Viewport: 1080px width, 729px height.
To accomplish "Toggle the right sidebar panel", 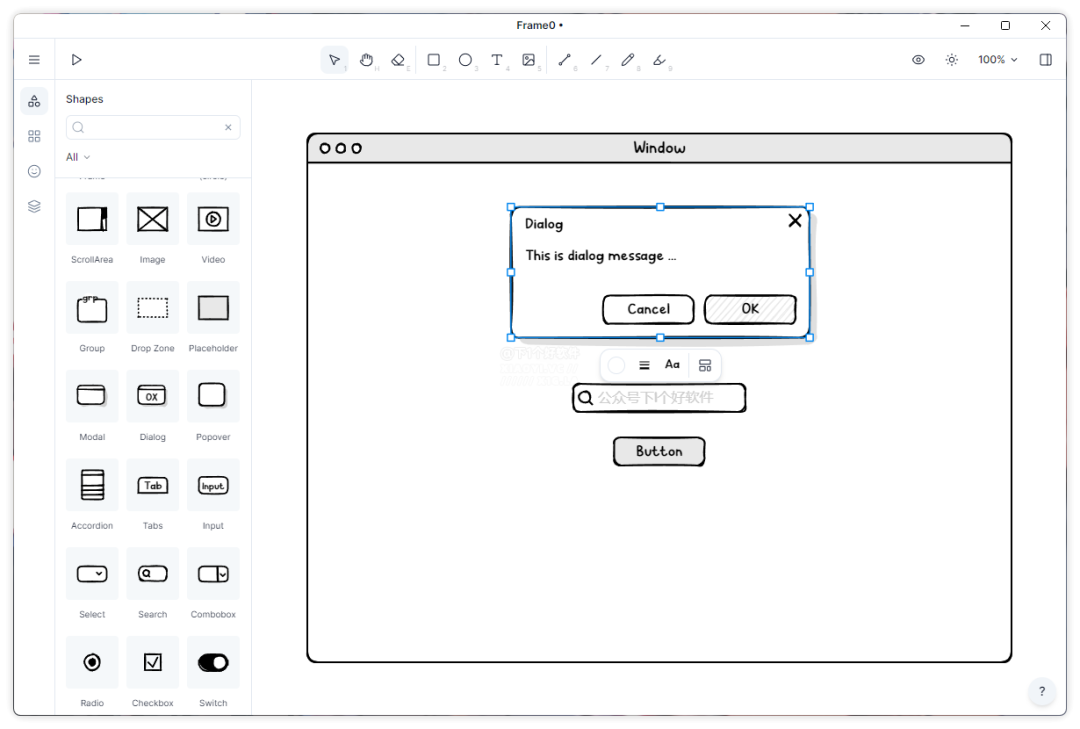I will (x=1046, y=60).
